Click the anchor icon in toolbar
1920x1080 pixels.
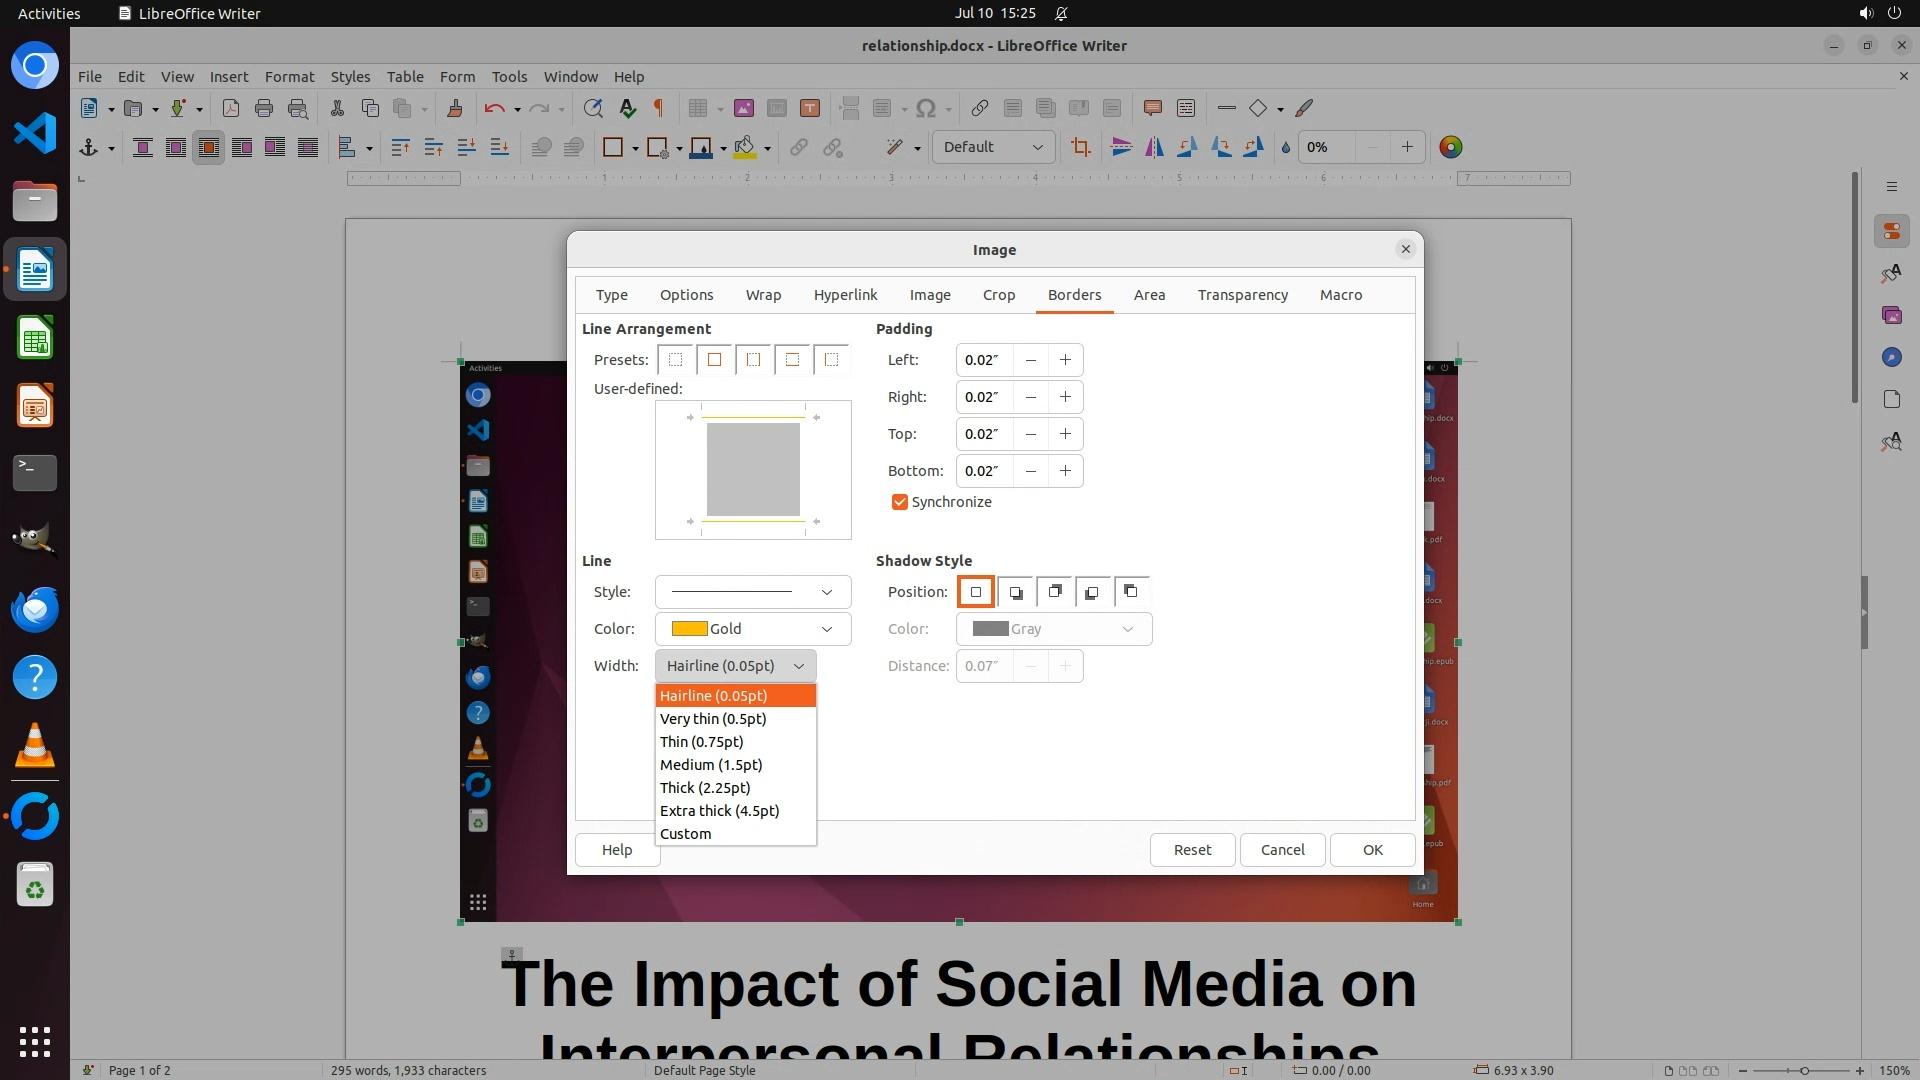tap(88, 147)
